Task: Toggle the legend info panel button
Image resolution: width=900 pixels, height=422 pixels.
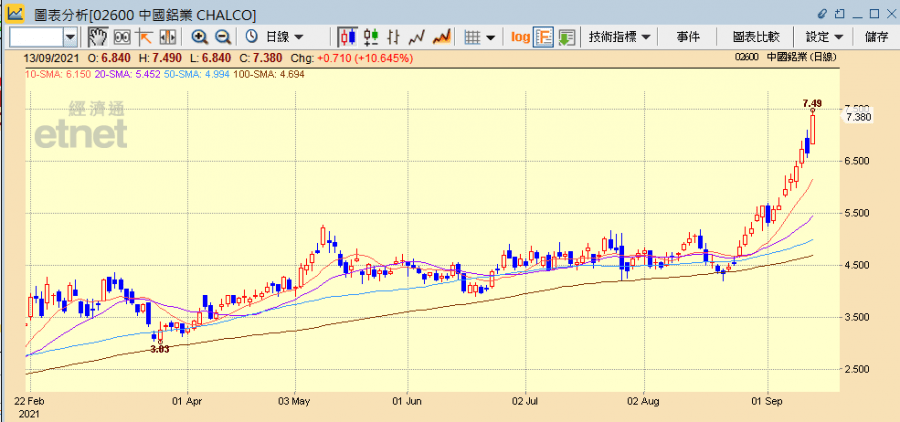Action: tap(544, 37)
